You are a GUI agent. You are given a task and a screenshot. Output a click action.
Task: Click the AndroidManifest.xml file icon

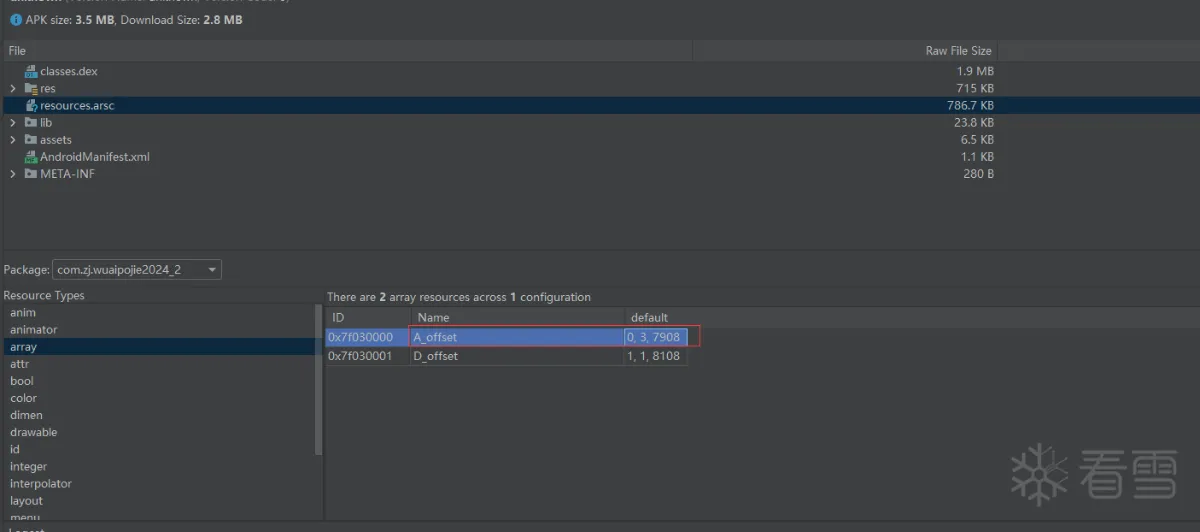[31, 157]
